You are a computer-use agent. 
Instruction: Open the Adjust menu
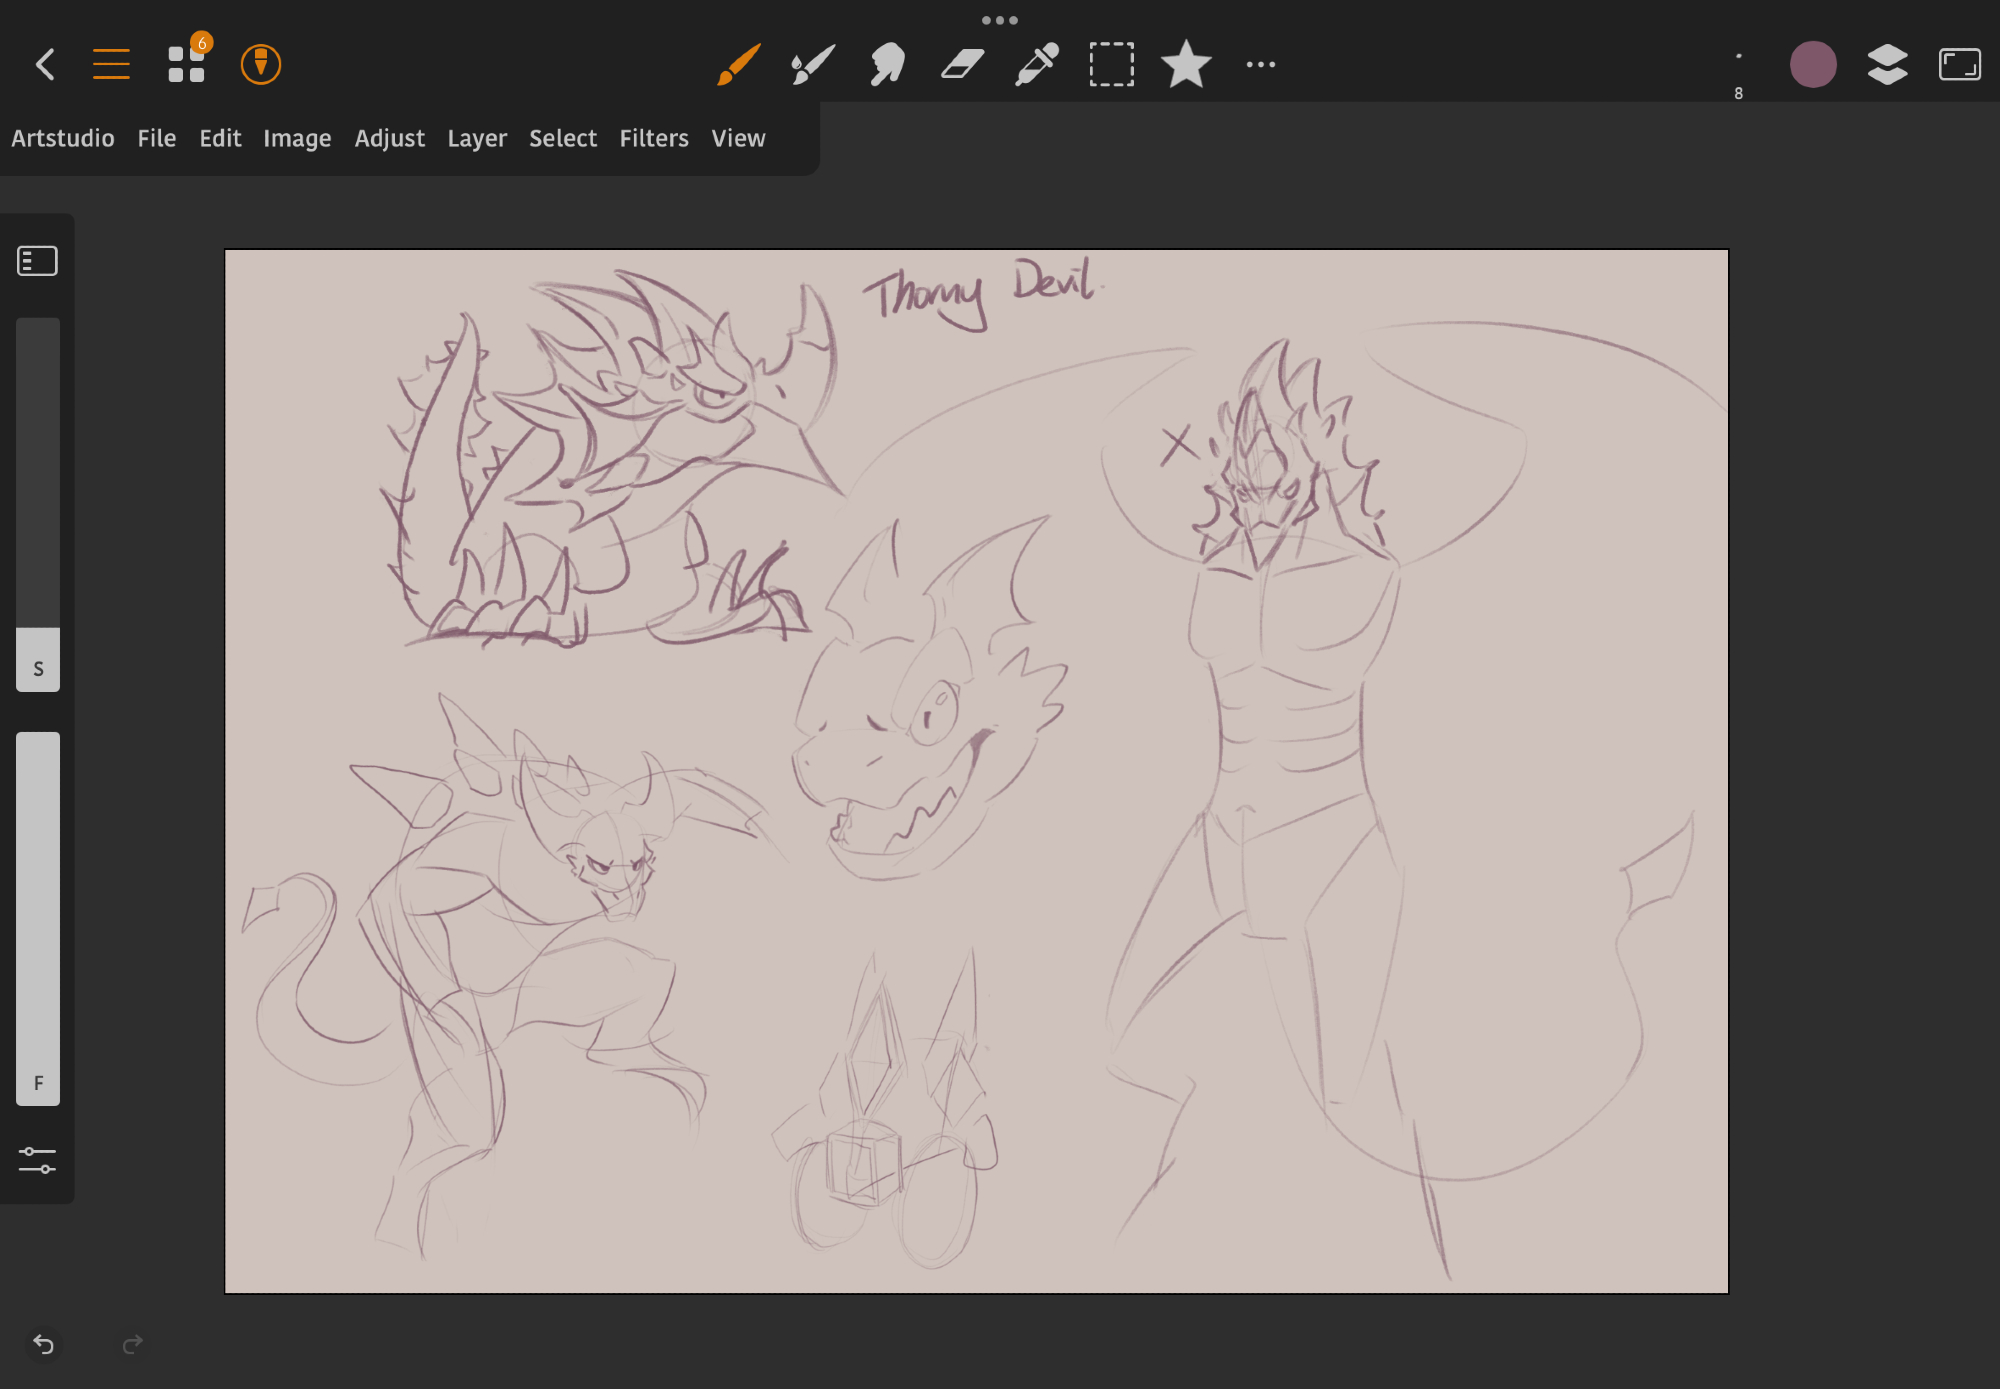[x=389, y=138]
